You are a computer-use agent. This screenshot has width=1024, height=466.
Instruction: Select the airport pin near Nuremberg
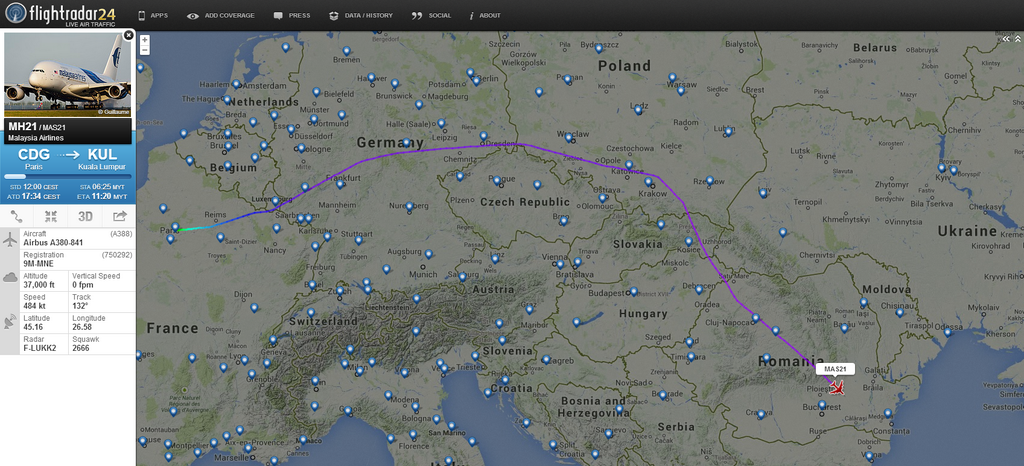(409, 207)
